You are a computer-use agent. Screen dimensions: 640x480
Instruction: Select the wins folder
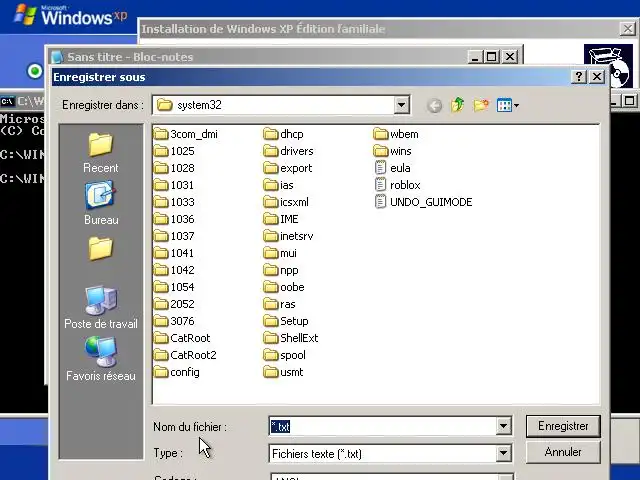[393, 151]
